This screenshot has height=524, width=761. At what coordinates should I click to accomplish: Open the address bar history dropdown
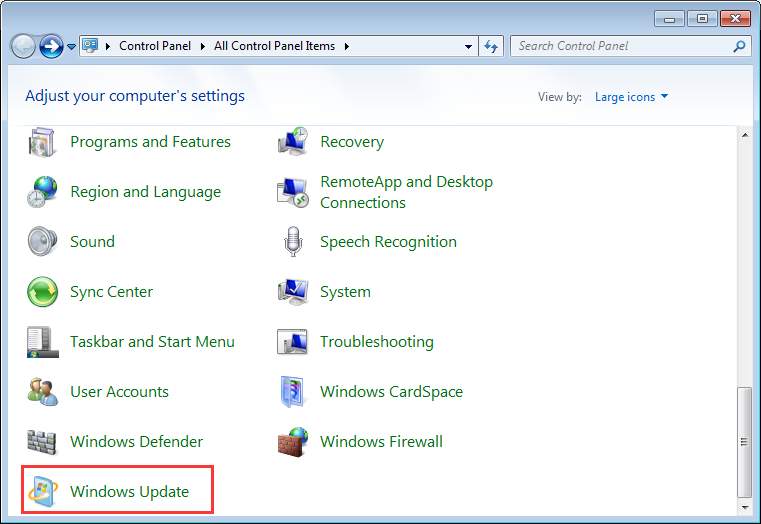[x=468, y=47]
